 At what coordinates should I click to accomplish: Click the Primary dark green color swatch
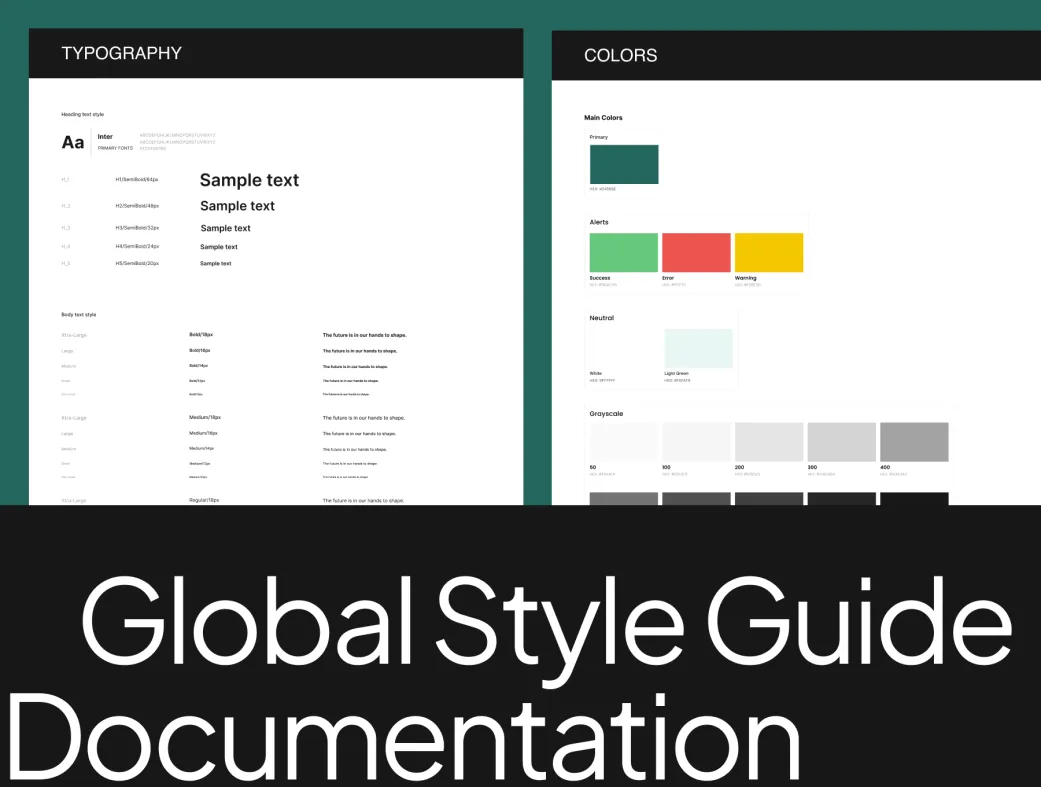624,164
